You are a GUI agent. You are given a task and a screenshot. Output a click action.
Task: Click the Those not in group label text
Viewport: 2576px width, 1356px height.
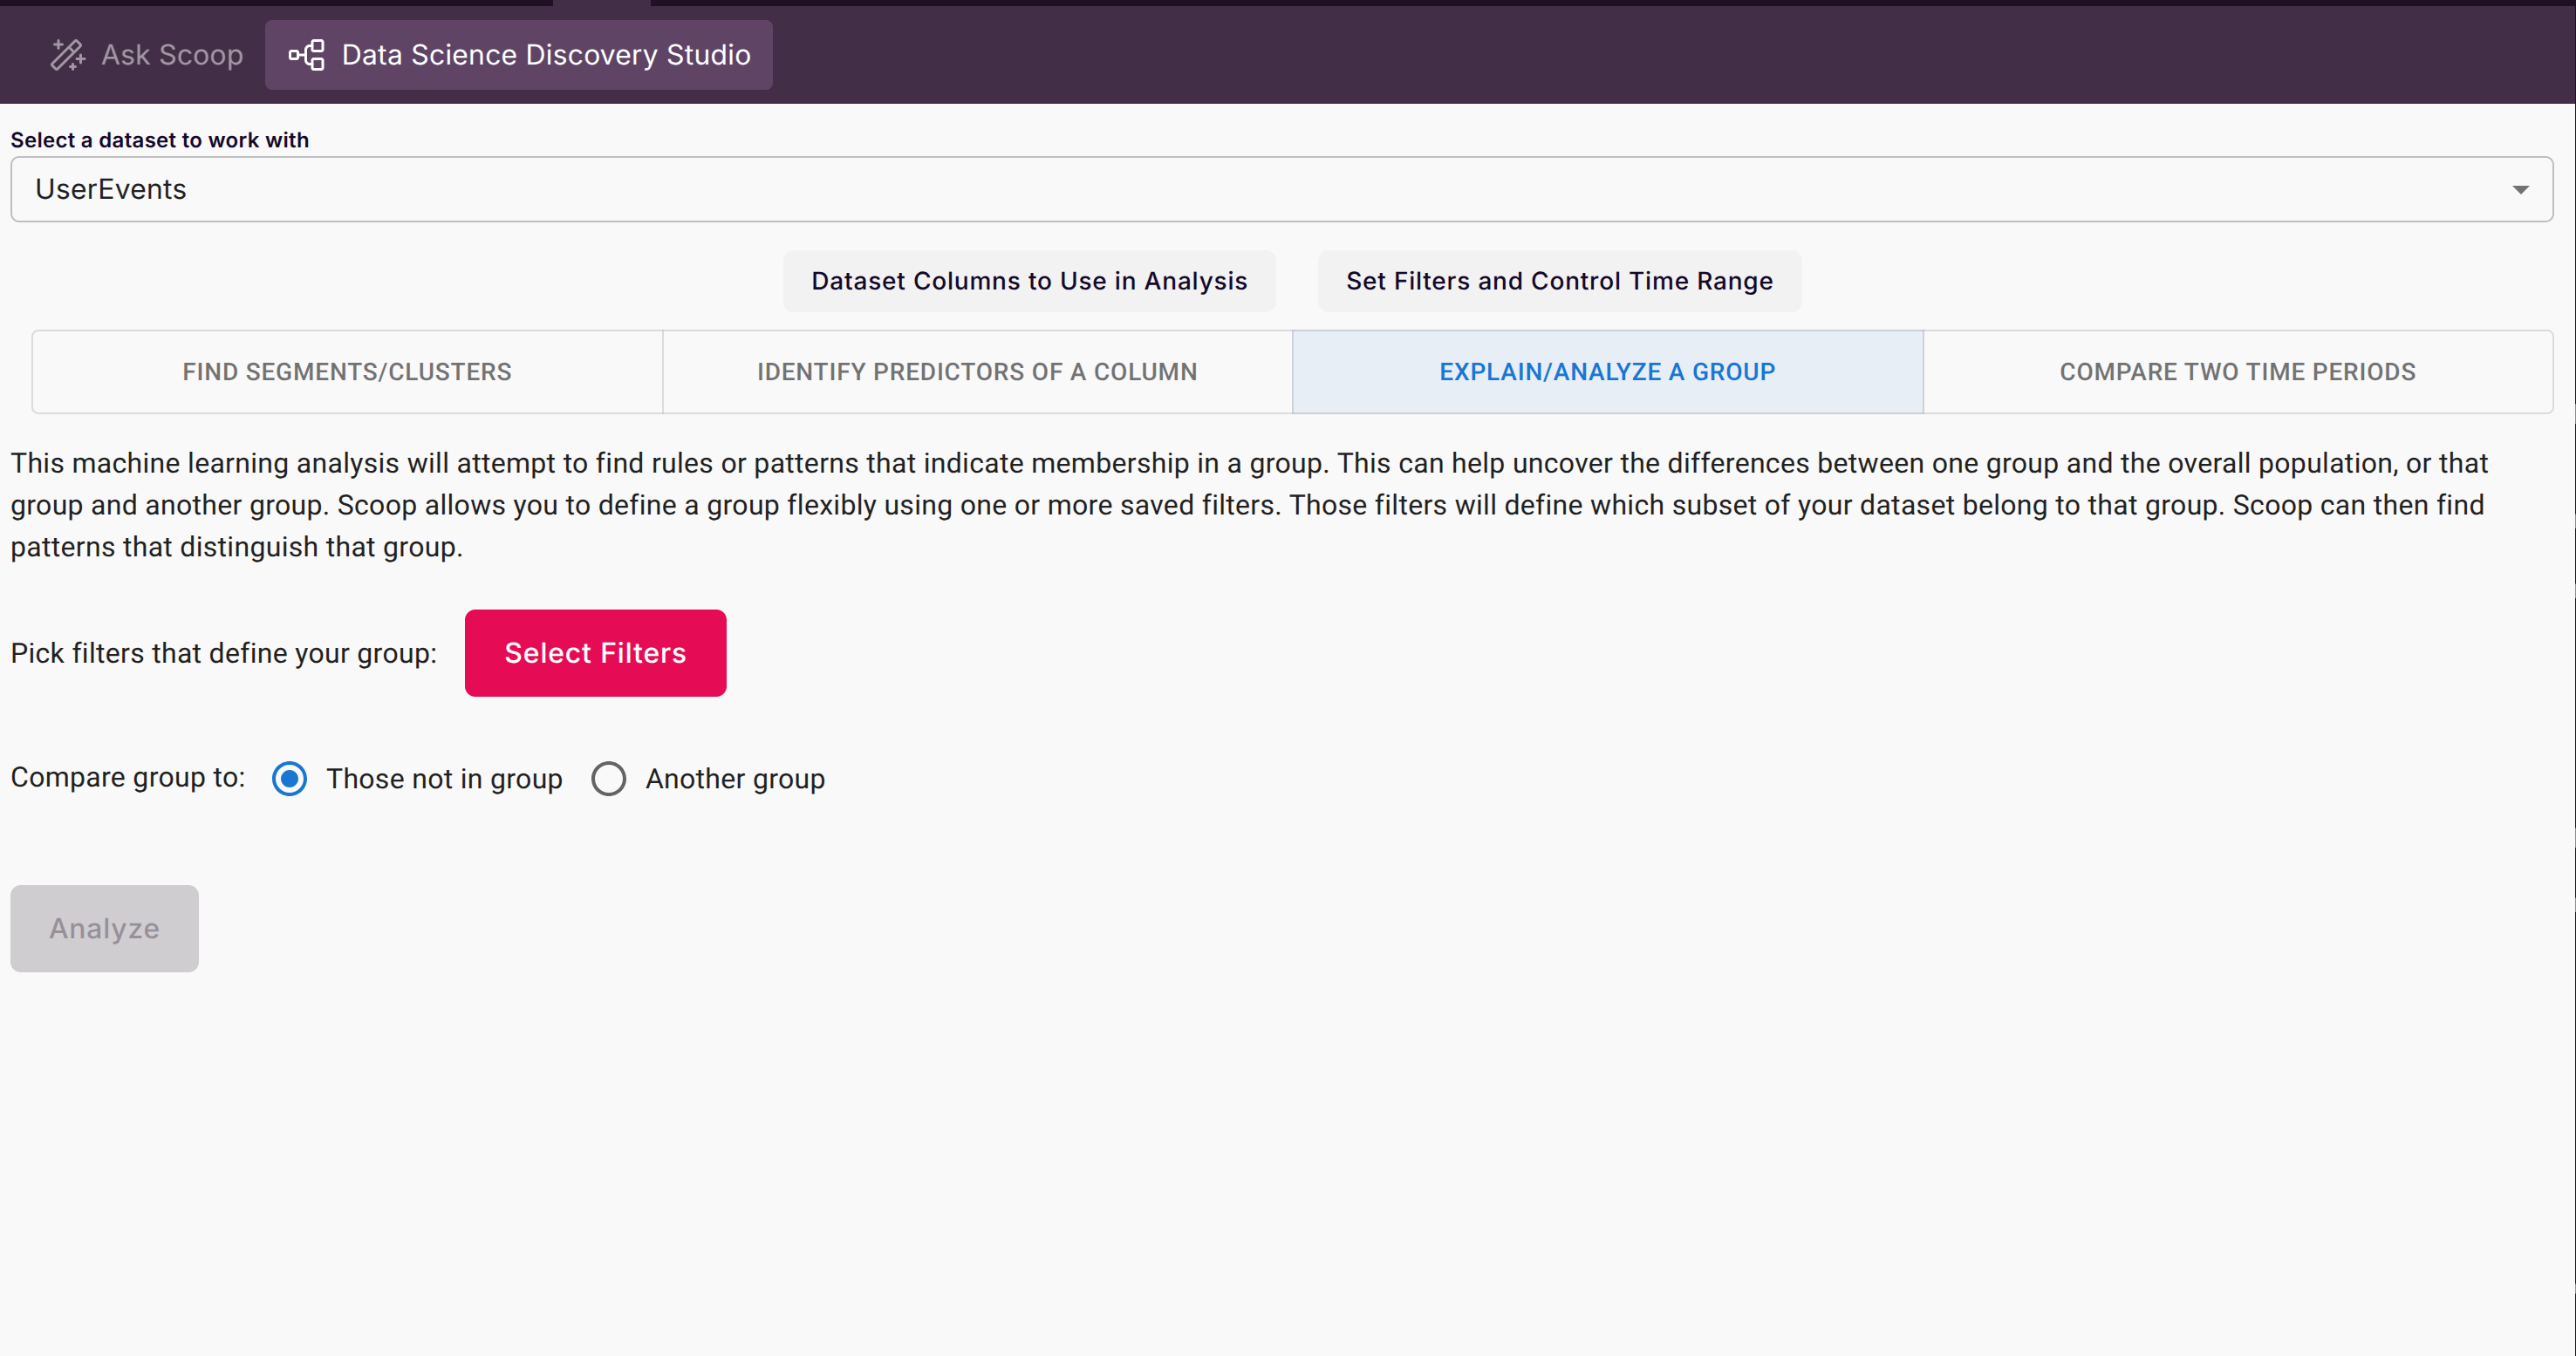coord(444,779)
